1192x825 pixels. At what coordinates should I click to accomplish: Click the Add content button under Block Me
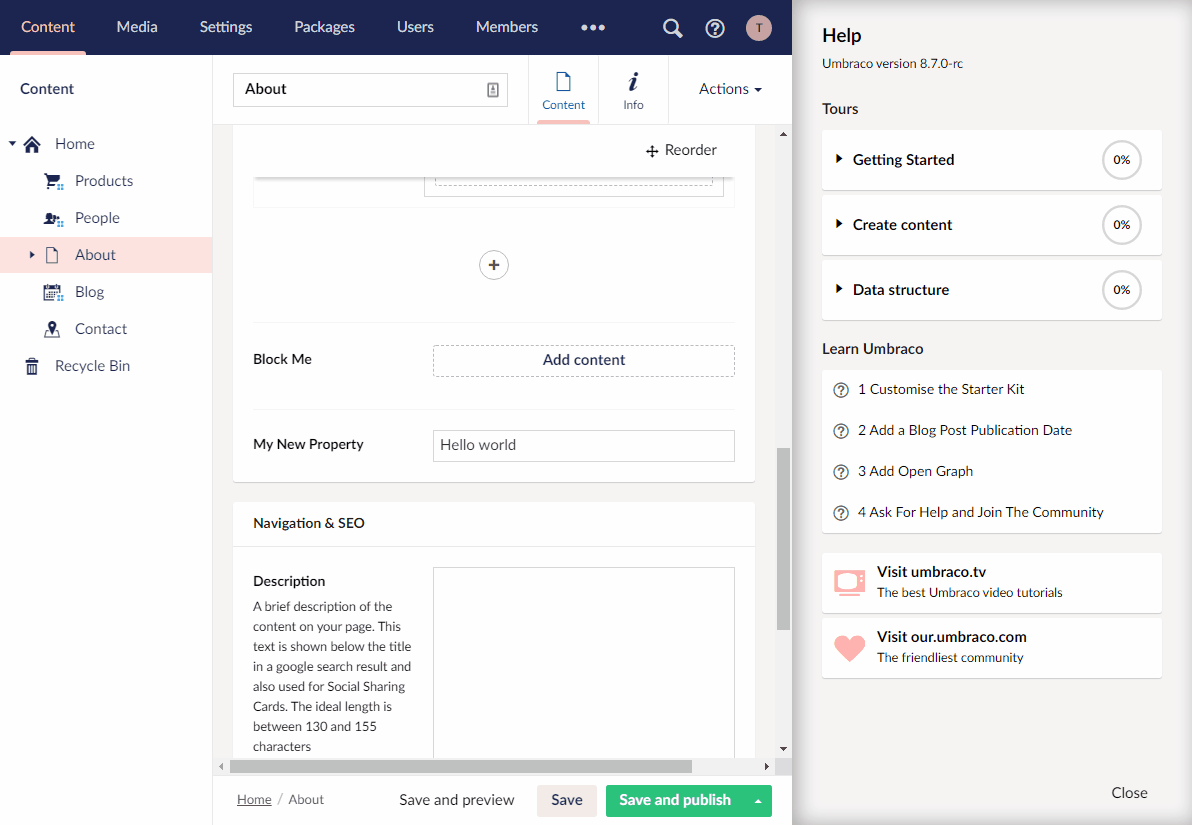click(x=583, y=360)
